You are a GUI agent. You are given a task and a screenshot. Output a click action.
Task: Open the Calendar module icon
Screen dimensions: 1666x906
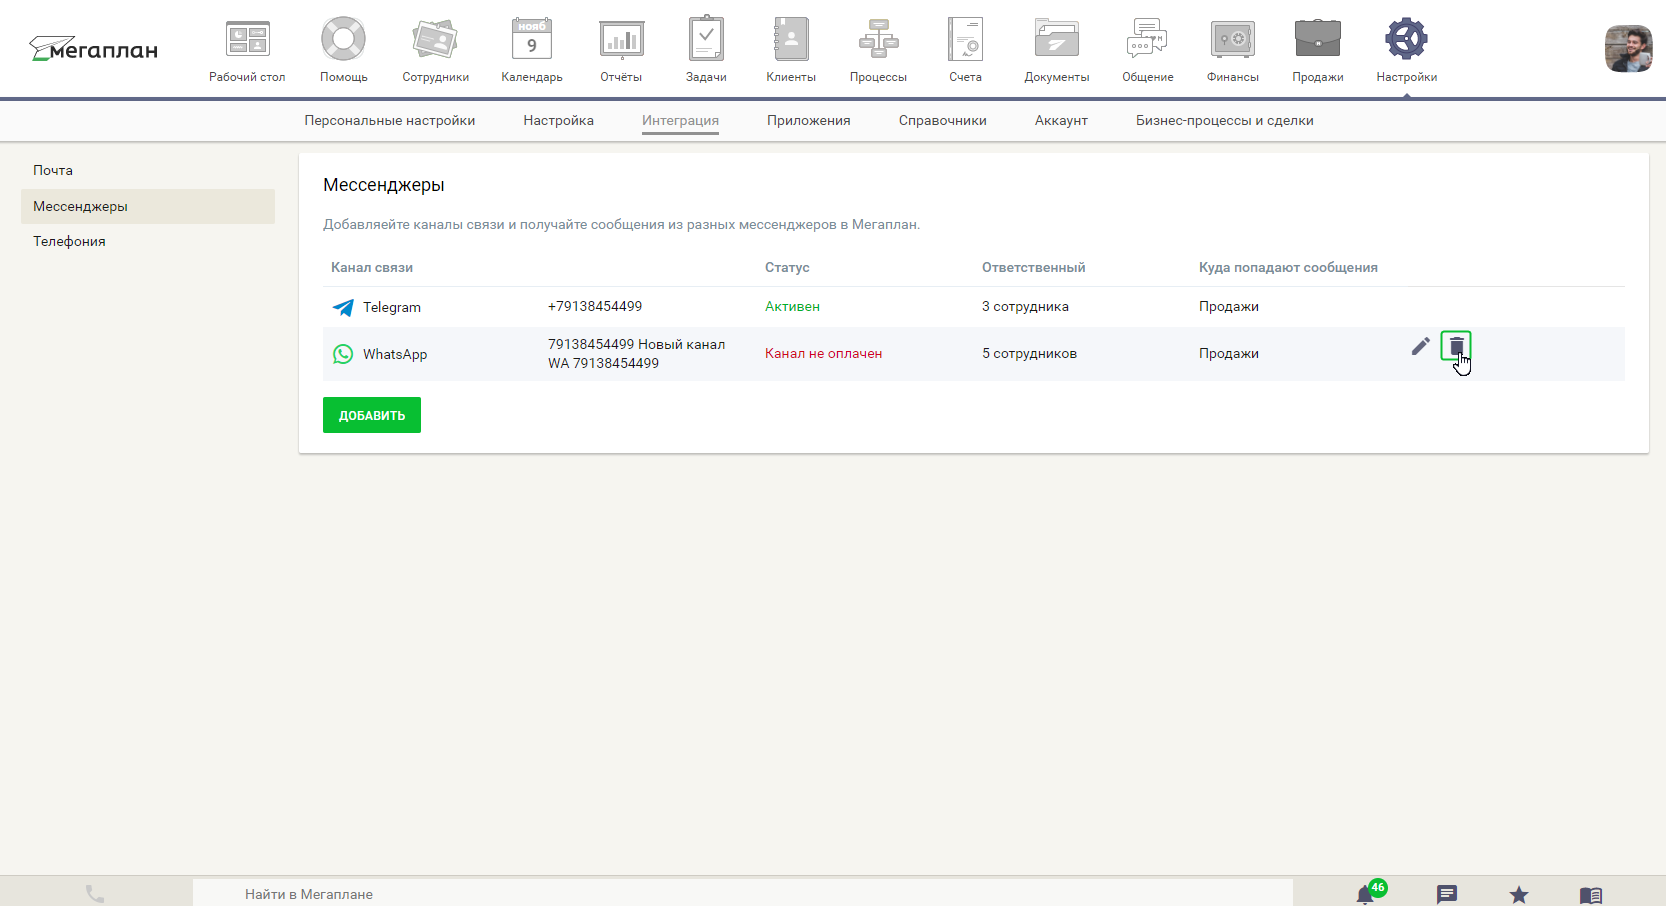[531, 40]
